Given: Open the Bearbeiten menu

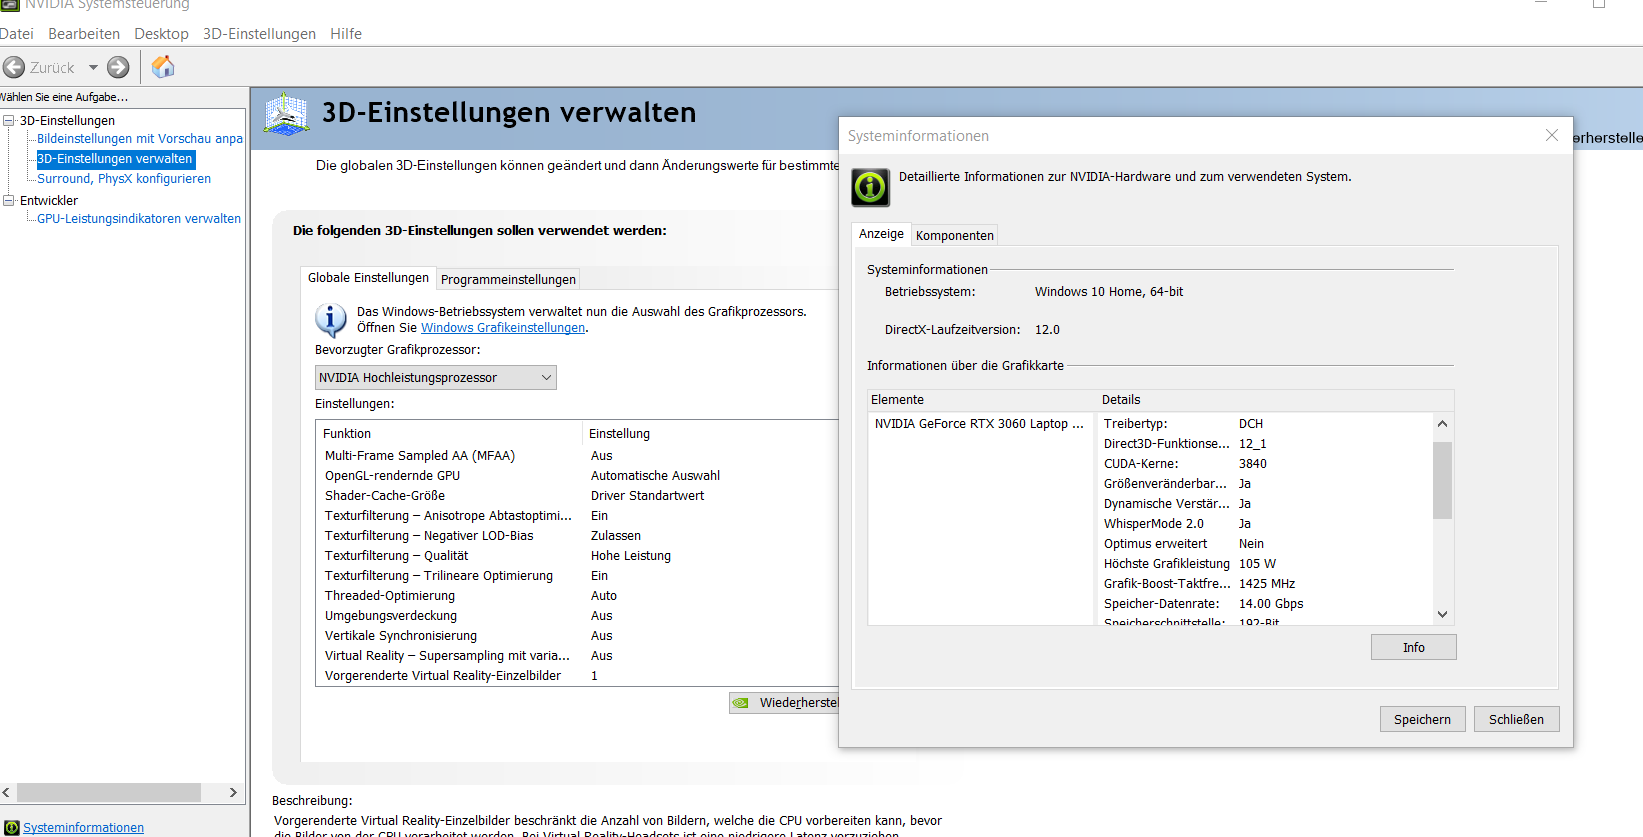Looking at the screenshot, I should point(84,34).
